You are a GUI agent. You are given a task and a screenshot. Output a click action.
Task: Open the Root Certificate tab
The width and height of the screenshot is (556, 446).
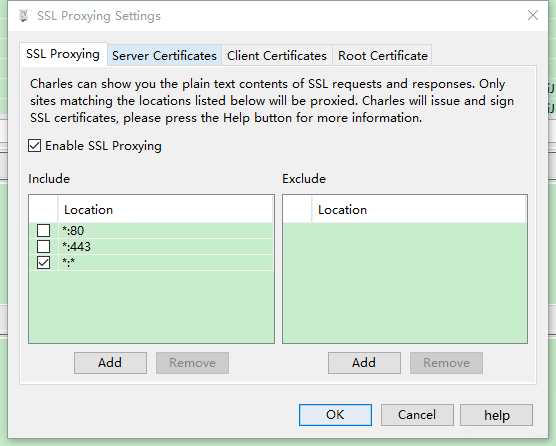click(383, 56)
